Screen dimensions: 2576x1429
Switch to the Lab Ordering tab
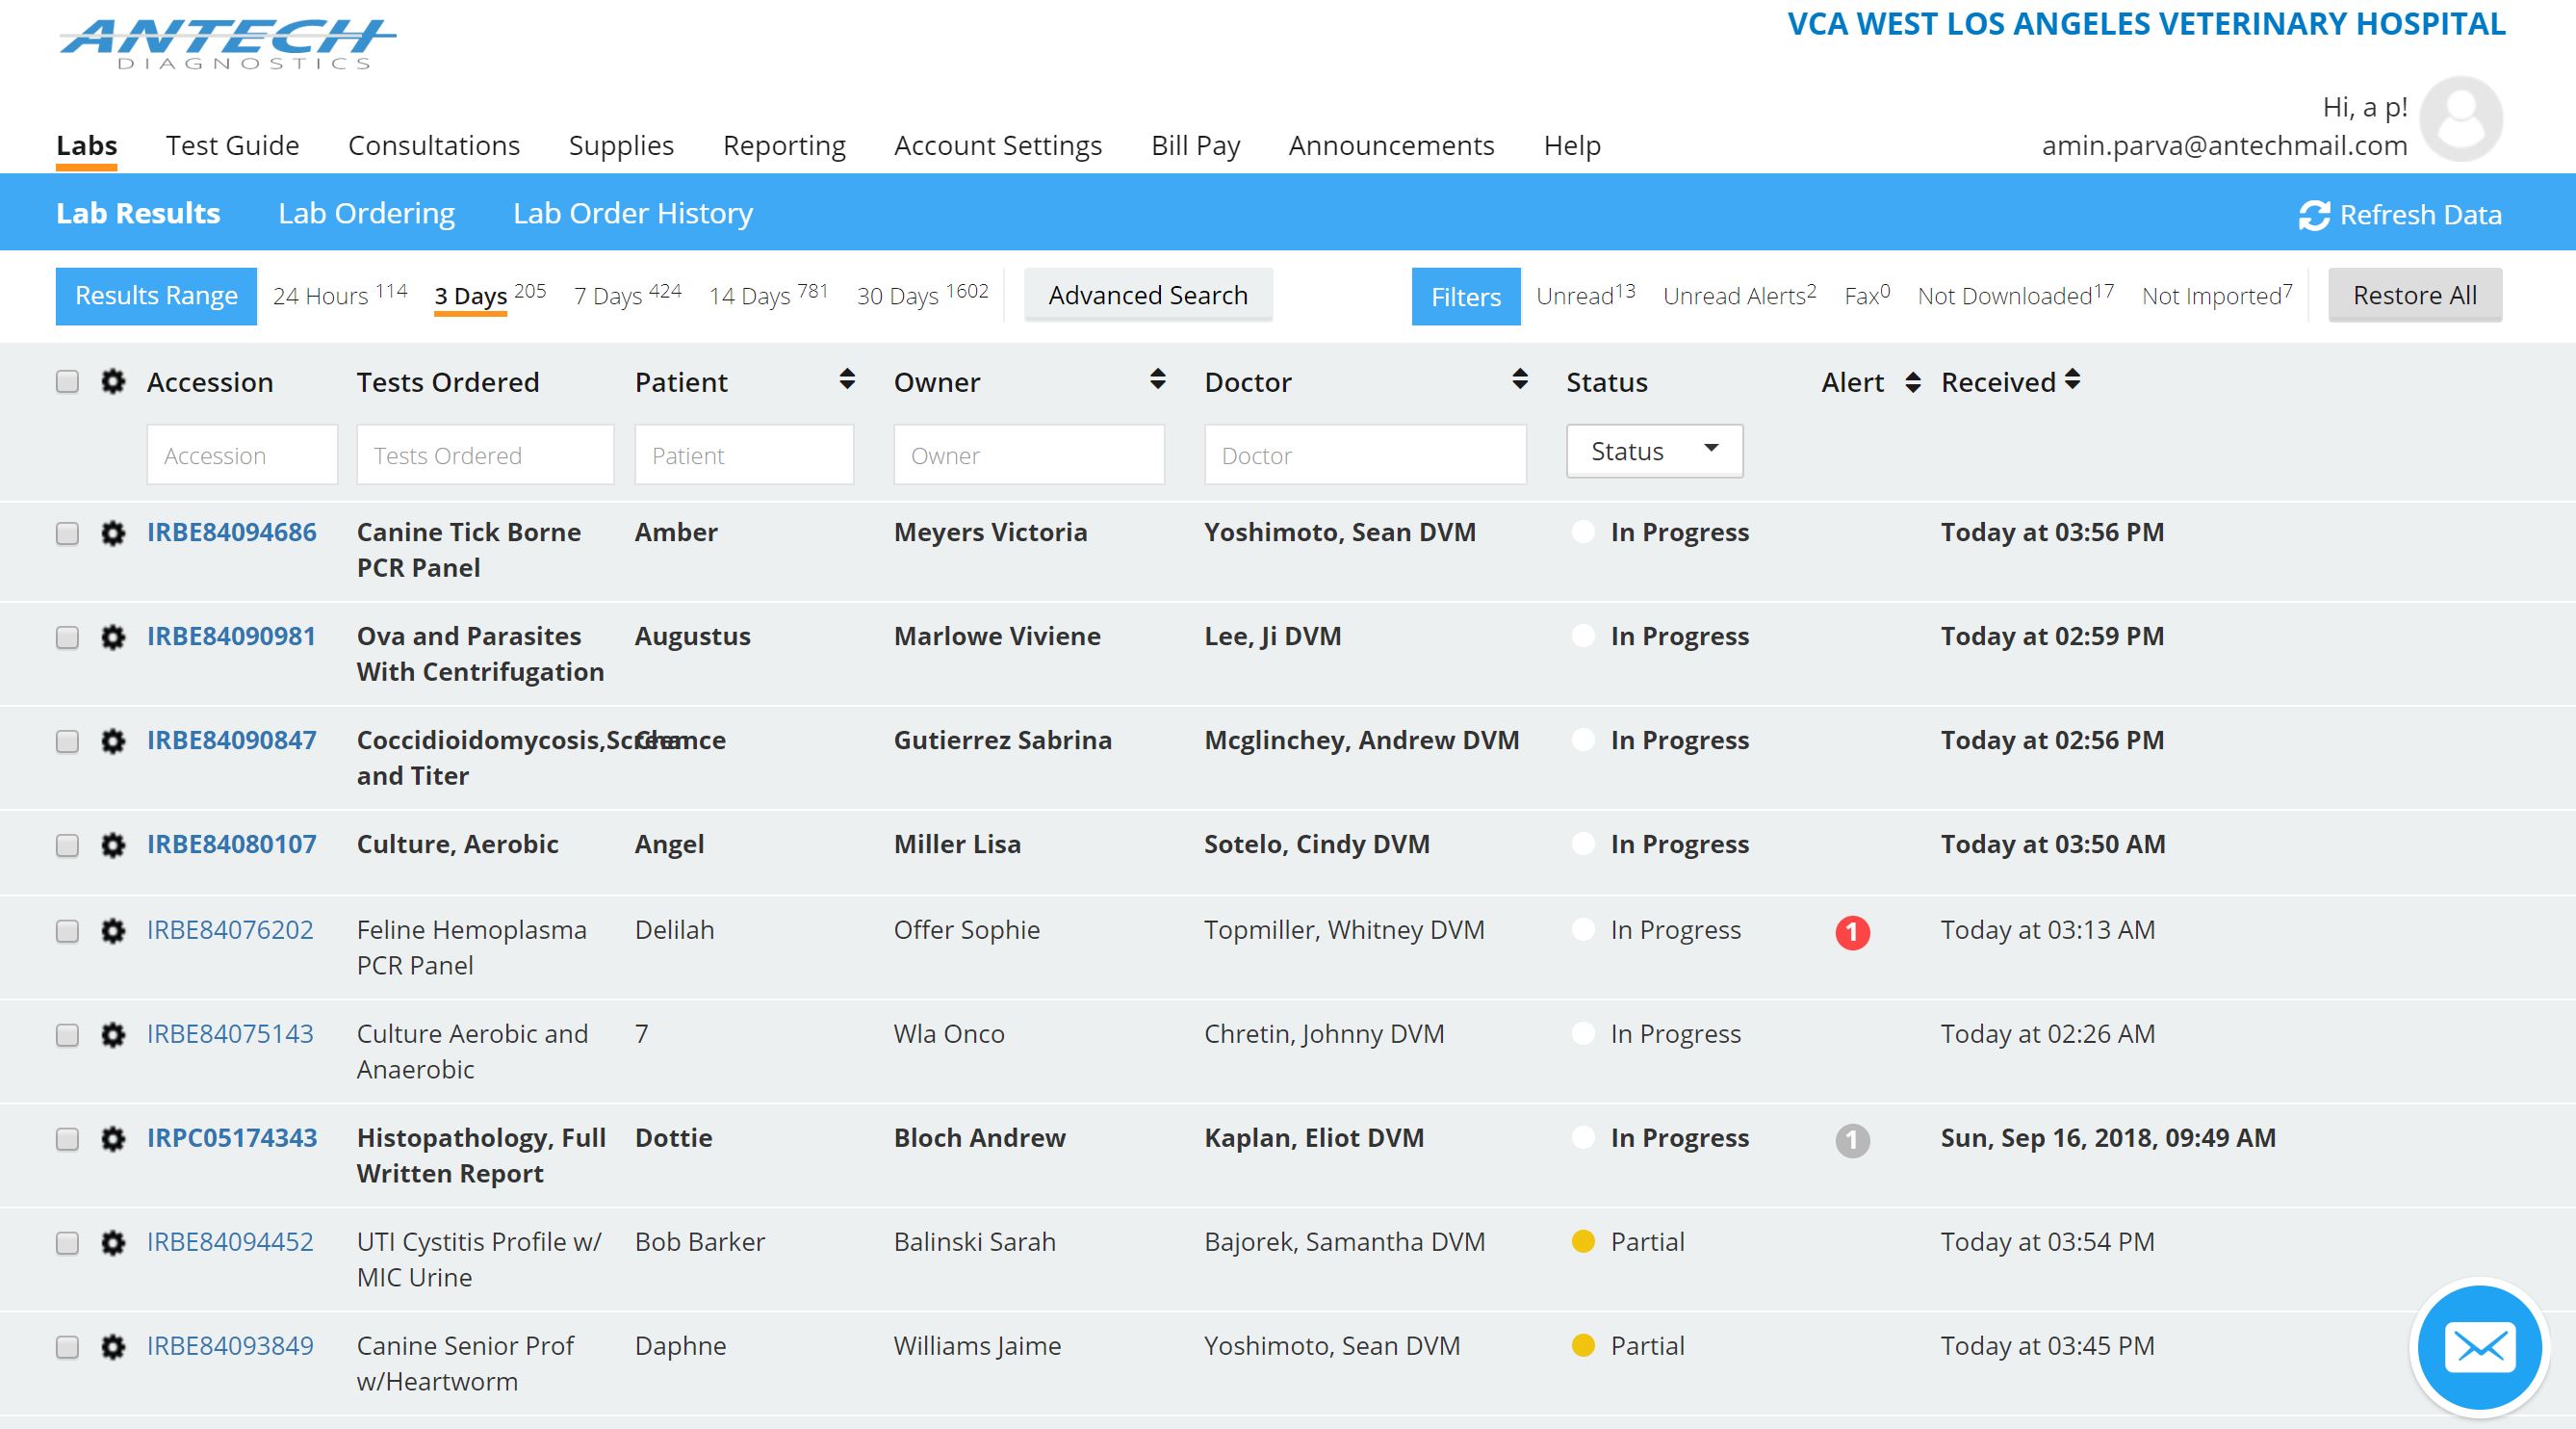[x=366, y=213]
